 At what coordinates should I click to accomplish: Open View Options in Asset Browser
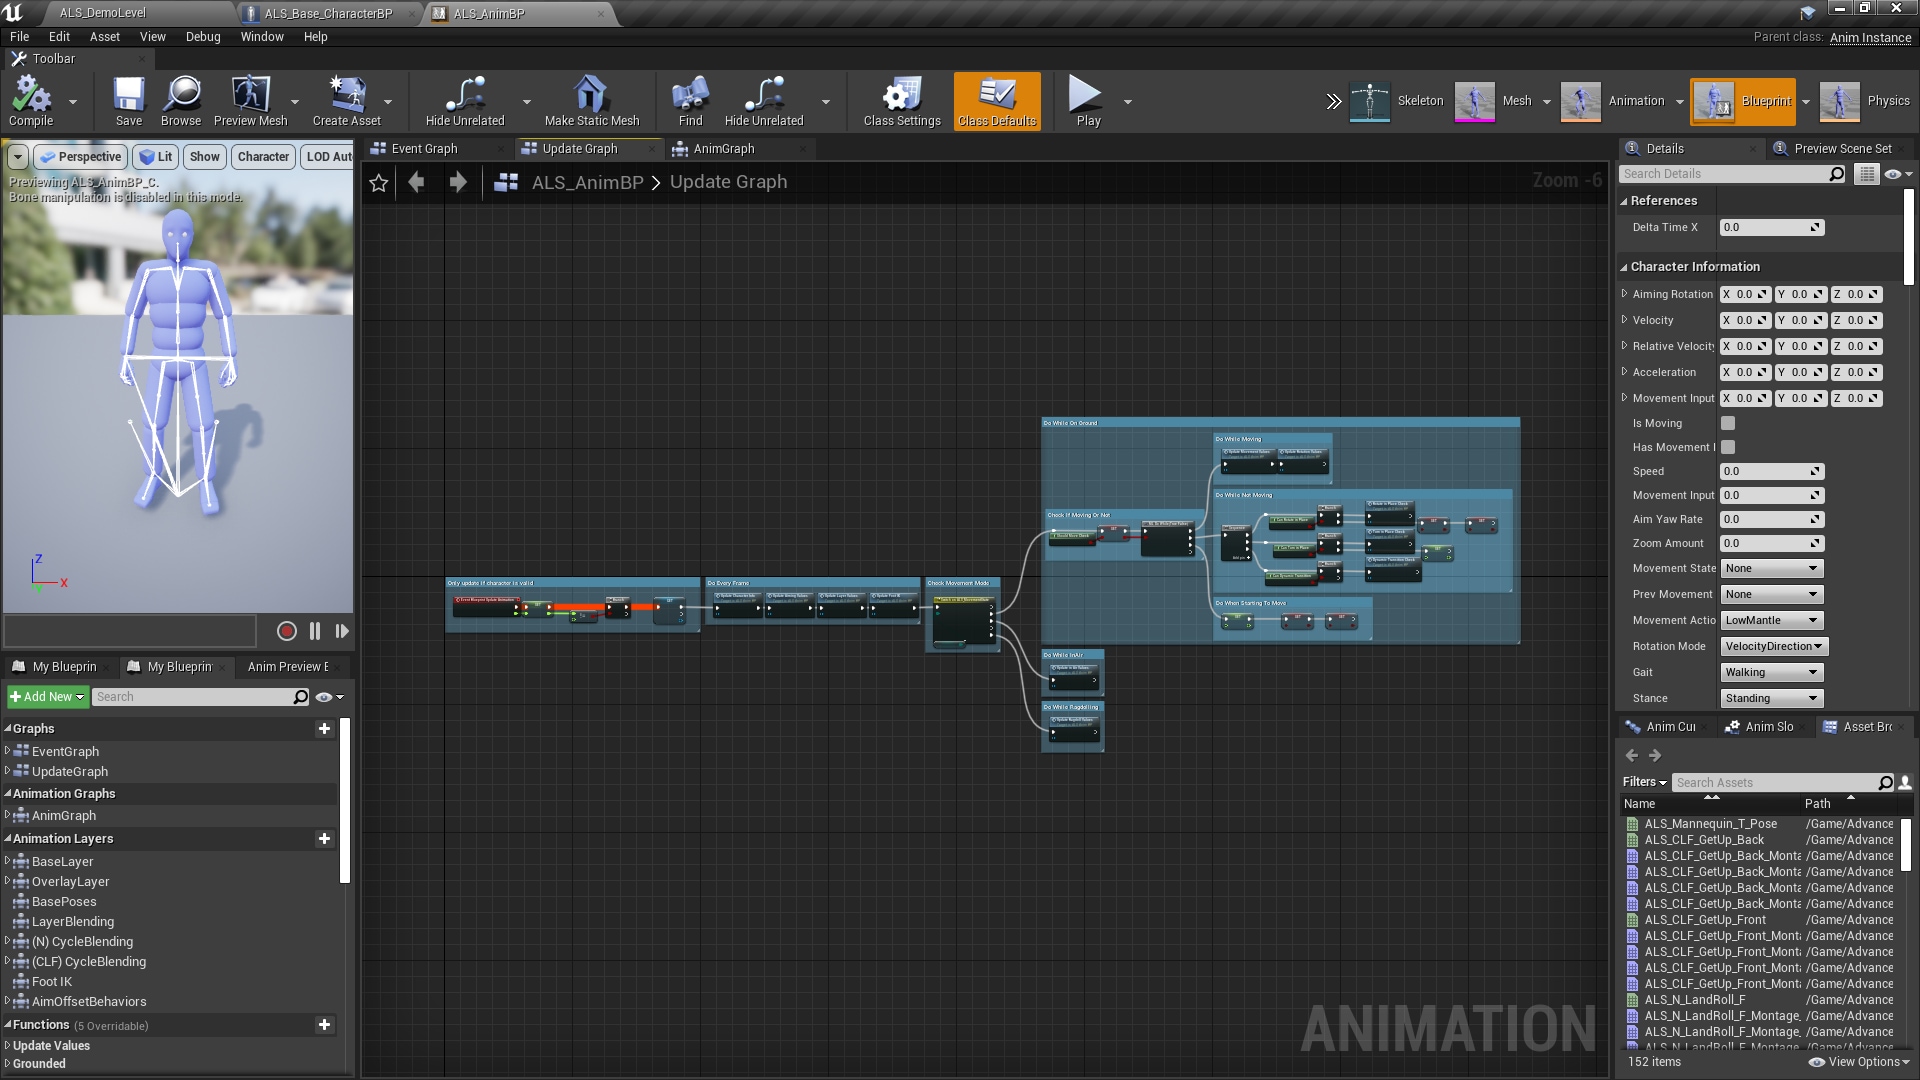1860,1062
